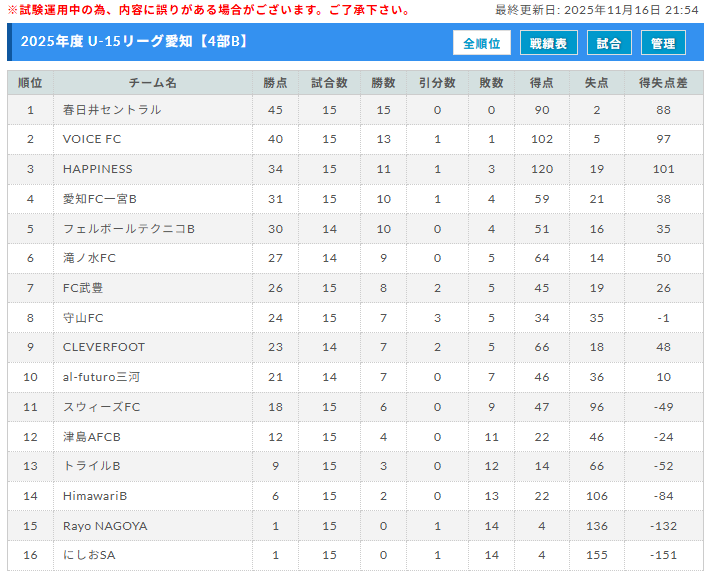Open the にしおSA team entry

[x=89, y=555]
